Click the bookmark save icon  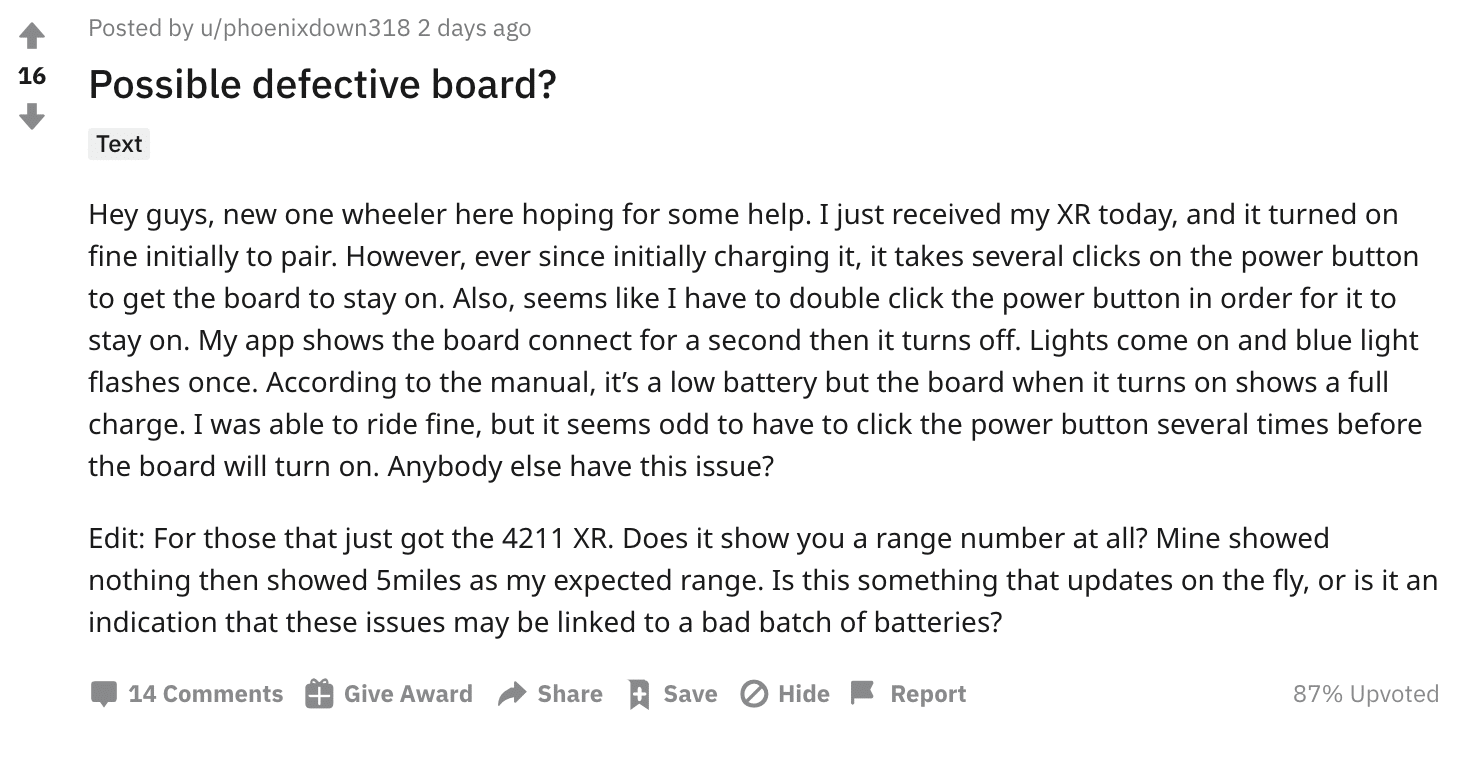pos(638,694)
